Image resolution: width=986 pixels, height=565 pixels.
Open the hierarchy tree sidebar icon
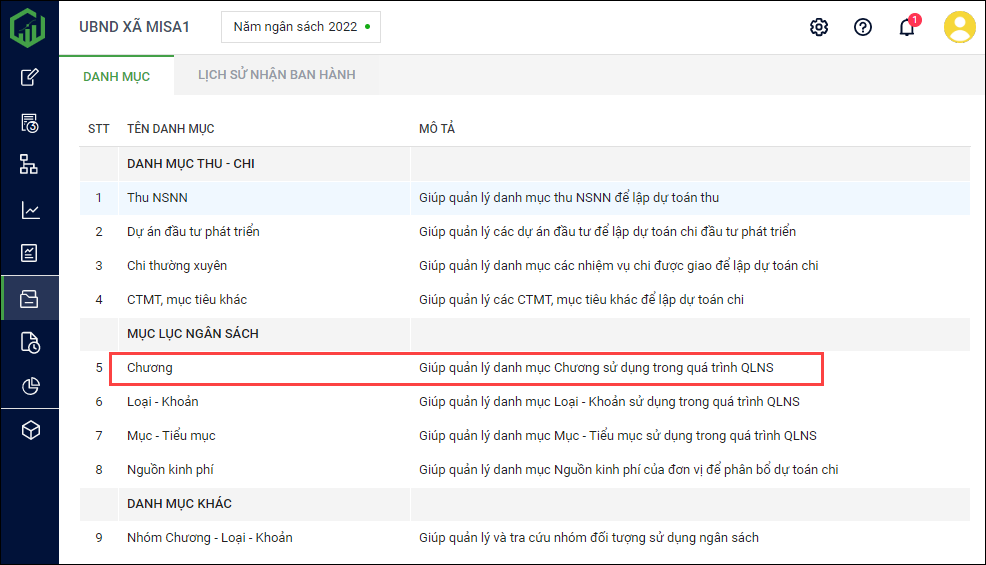30,164
